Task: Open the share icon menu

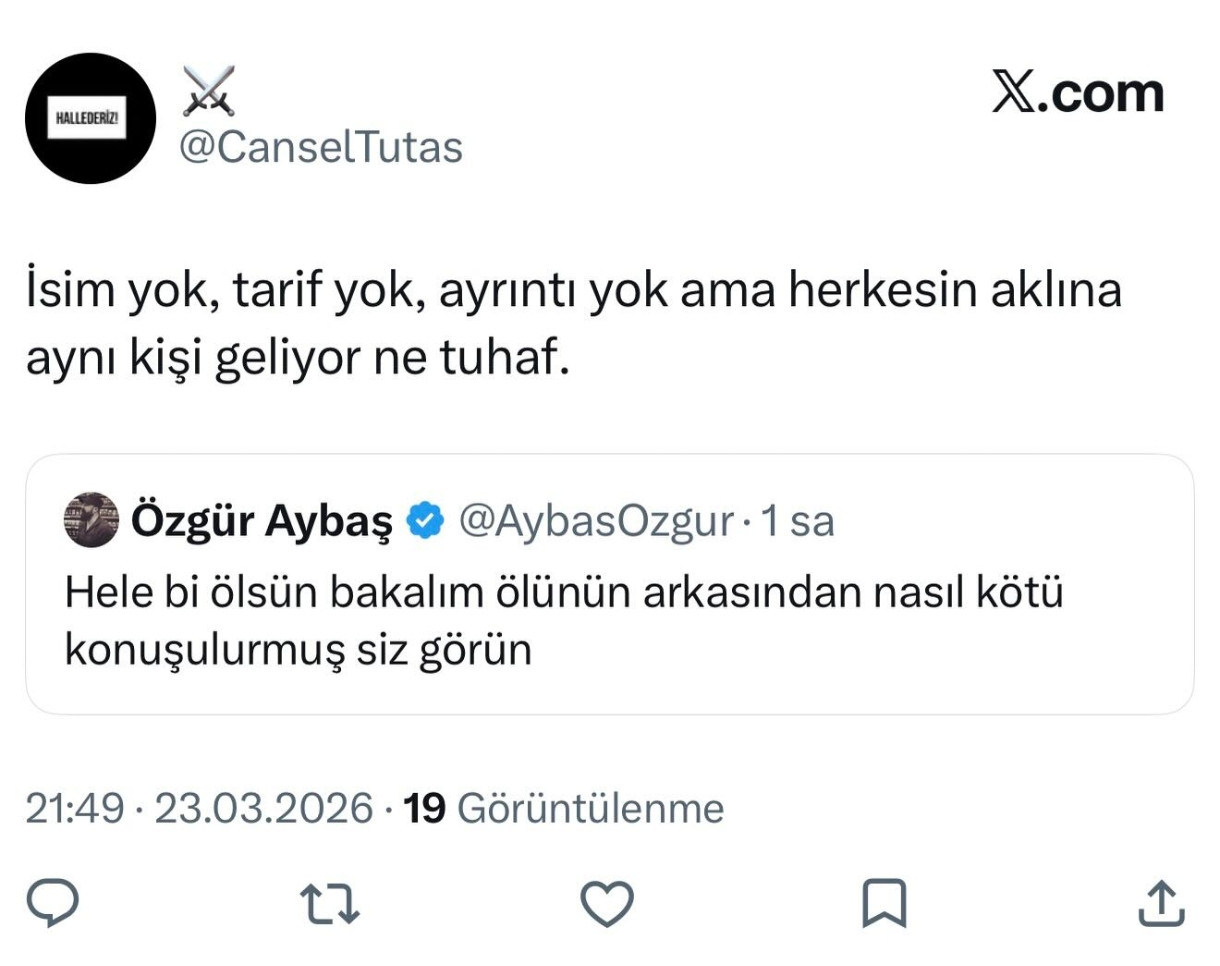Action: 1162,903
